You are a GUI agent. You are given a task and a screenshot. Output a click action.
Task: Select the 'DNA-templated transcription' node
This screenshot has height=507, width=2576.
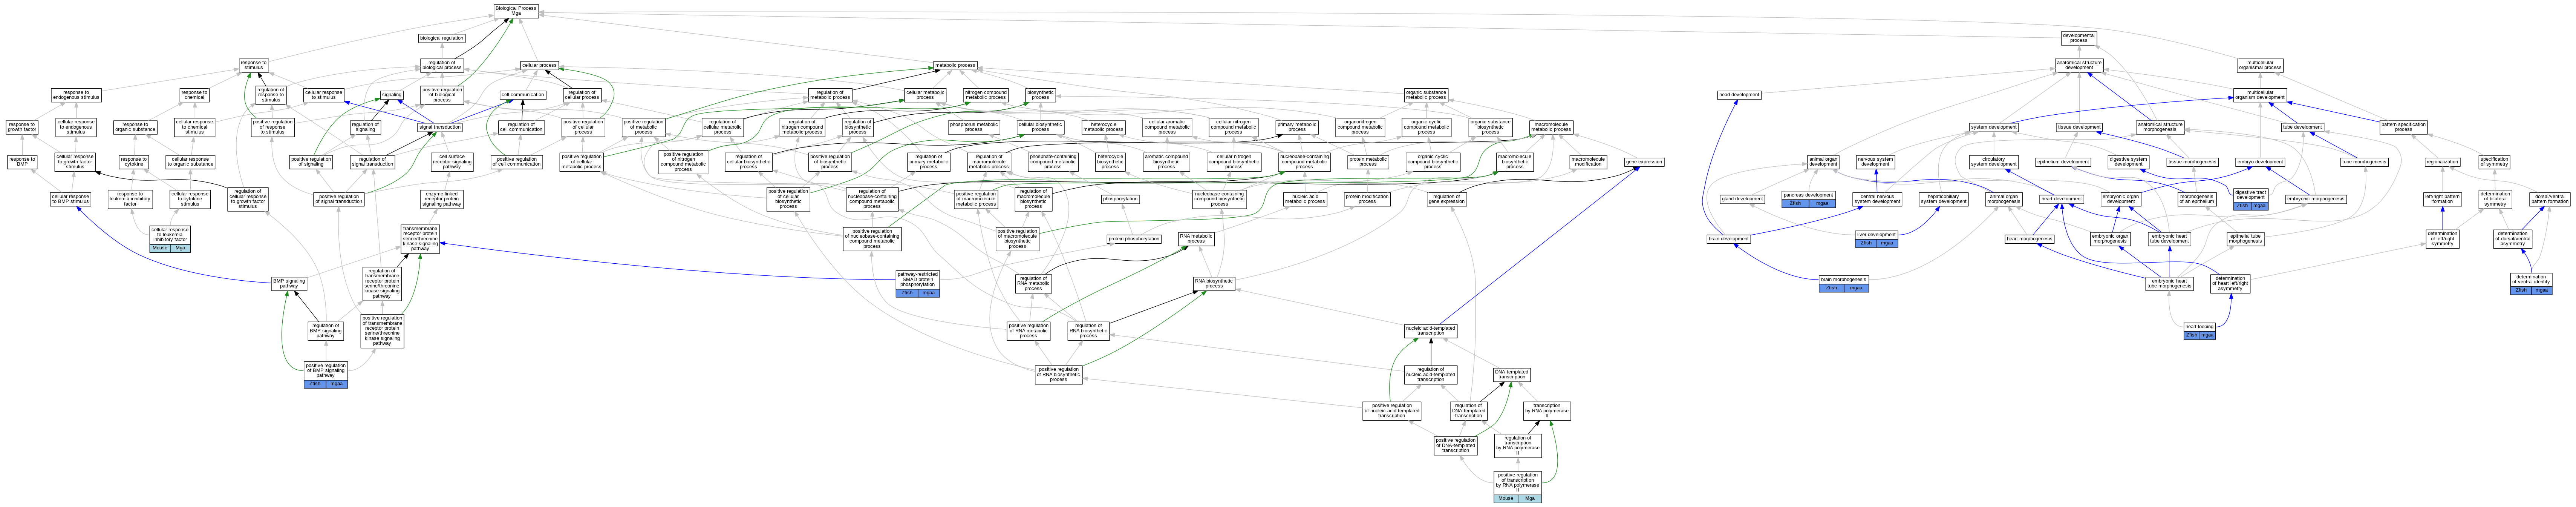pos(1512,375)
